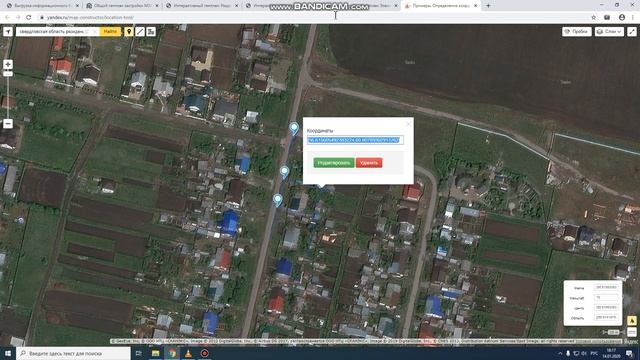Open the Chrome profile avatar
Screen dimensions: 640x360
tap(622, 17)
